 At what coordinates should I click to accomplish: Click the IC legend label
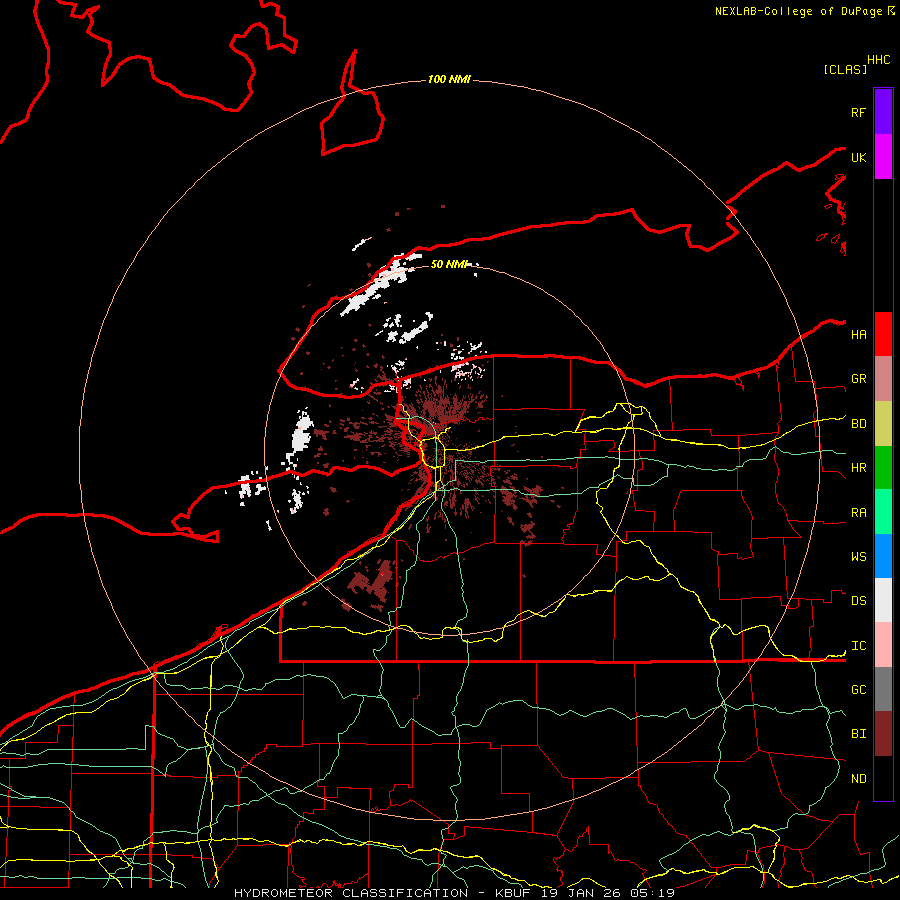click(858, 646)
